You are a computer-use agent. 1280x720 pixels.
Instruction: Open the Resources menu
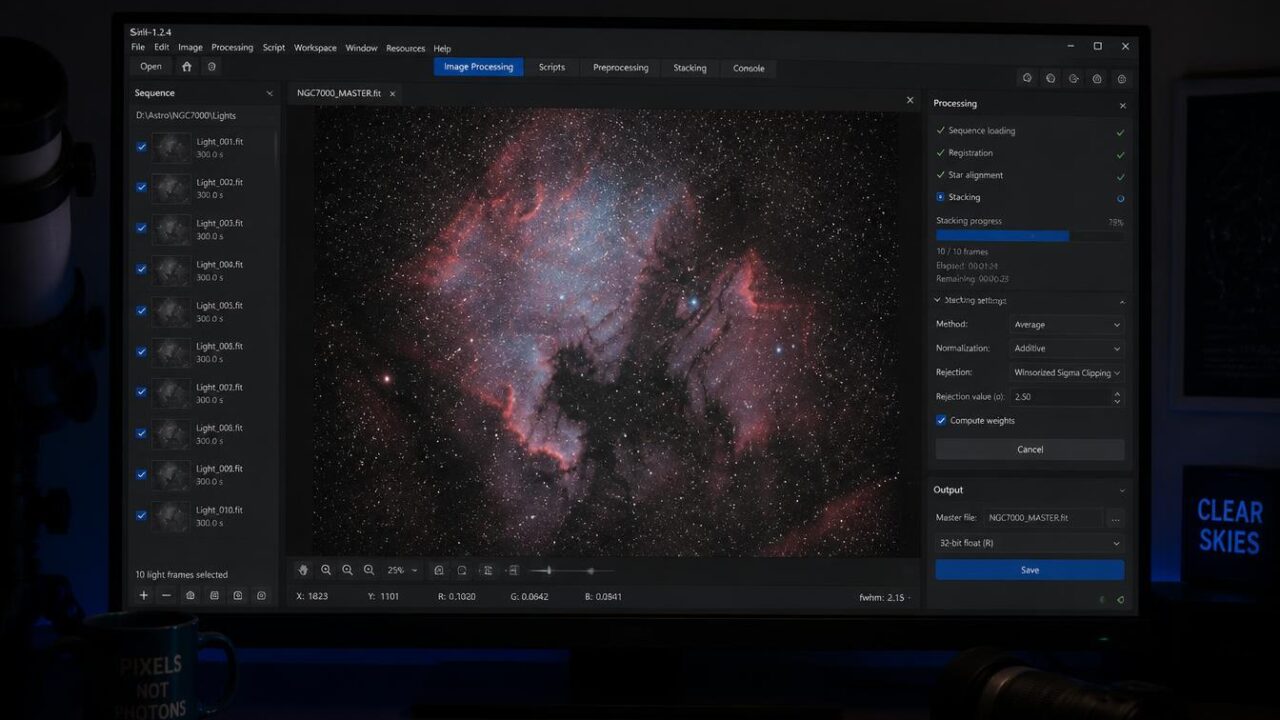(x=405, y=48)
